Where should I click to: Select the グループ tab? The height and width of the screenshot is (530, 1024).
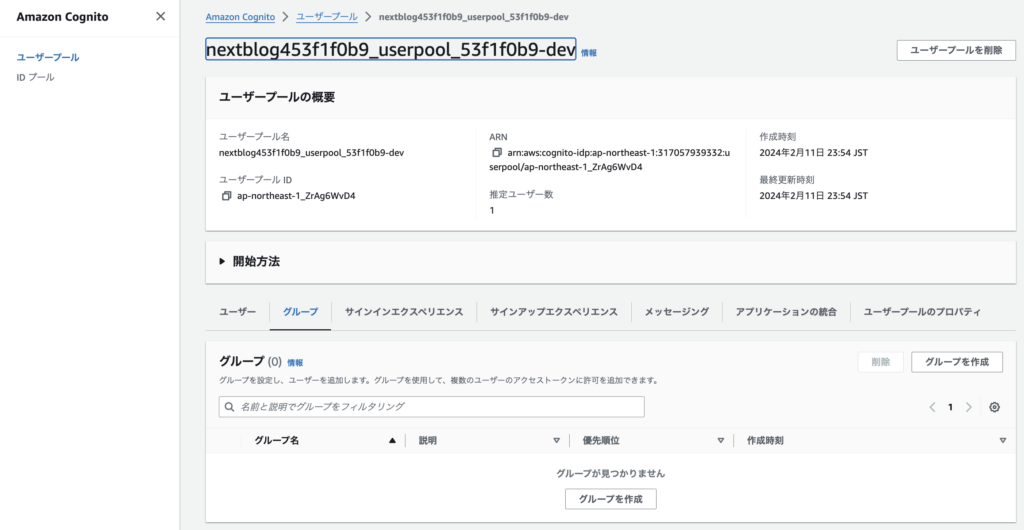click(300, 312)
